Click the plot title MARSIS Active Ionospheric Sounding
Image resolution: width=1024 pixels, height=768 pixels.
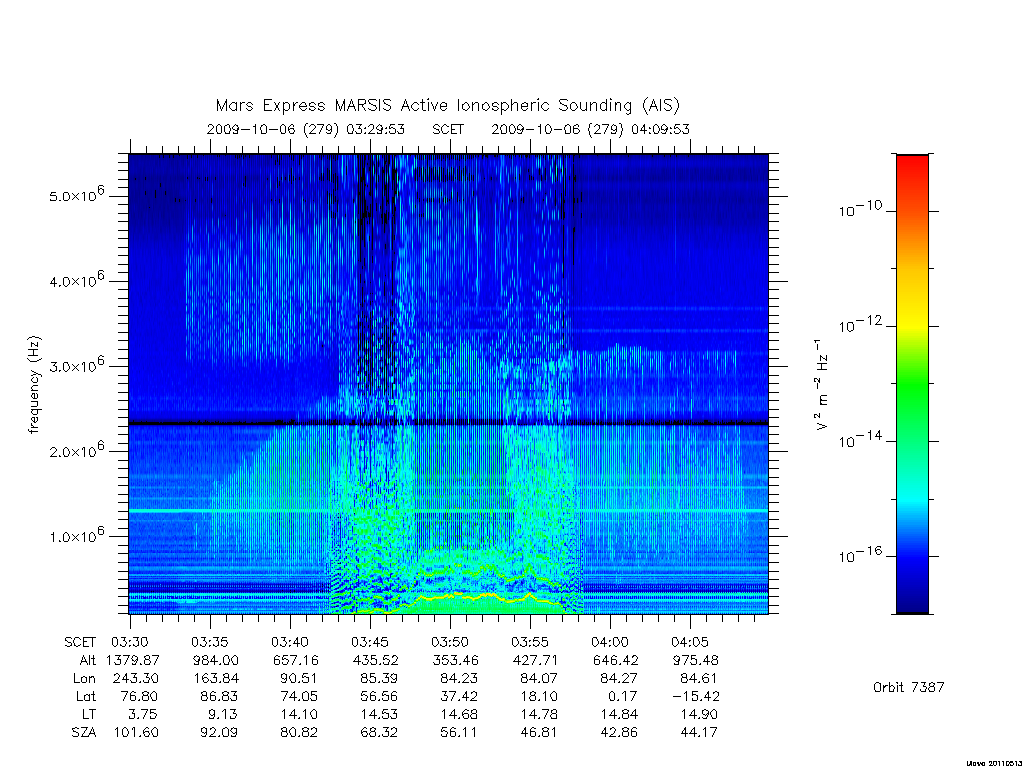(448, 105)
